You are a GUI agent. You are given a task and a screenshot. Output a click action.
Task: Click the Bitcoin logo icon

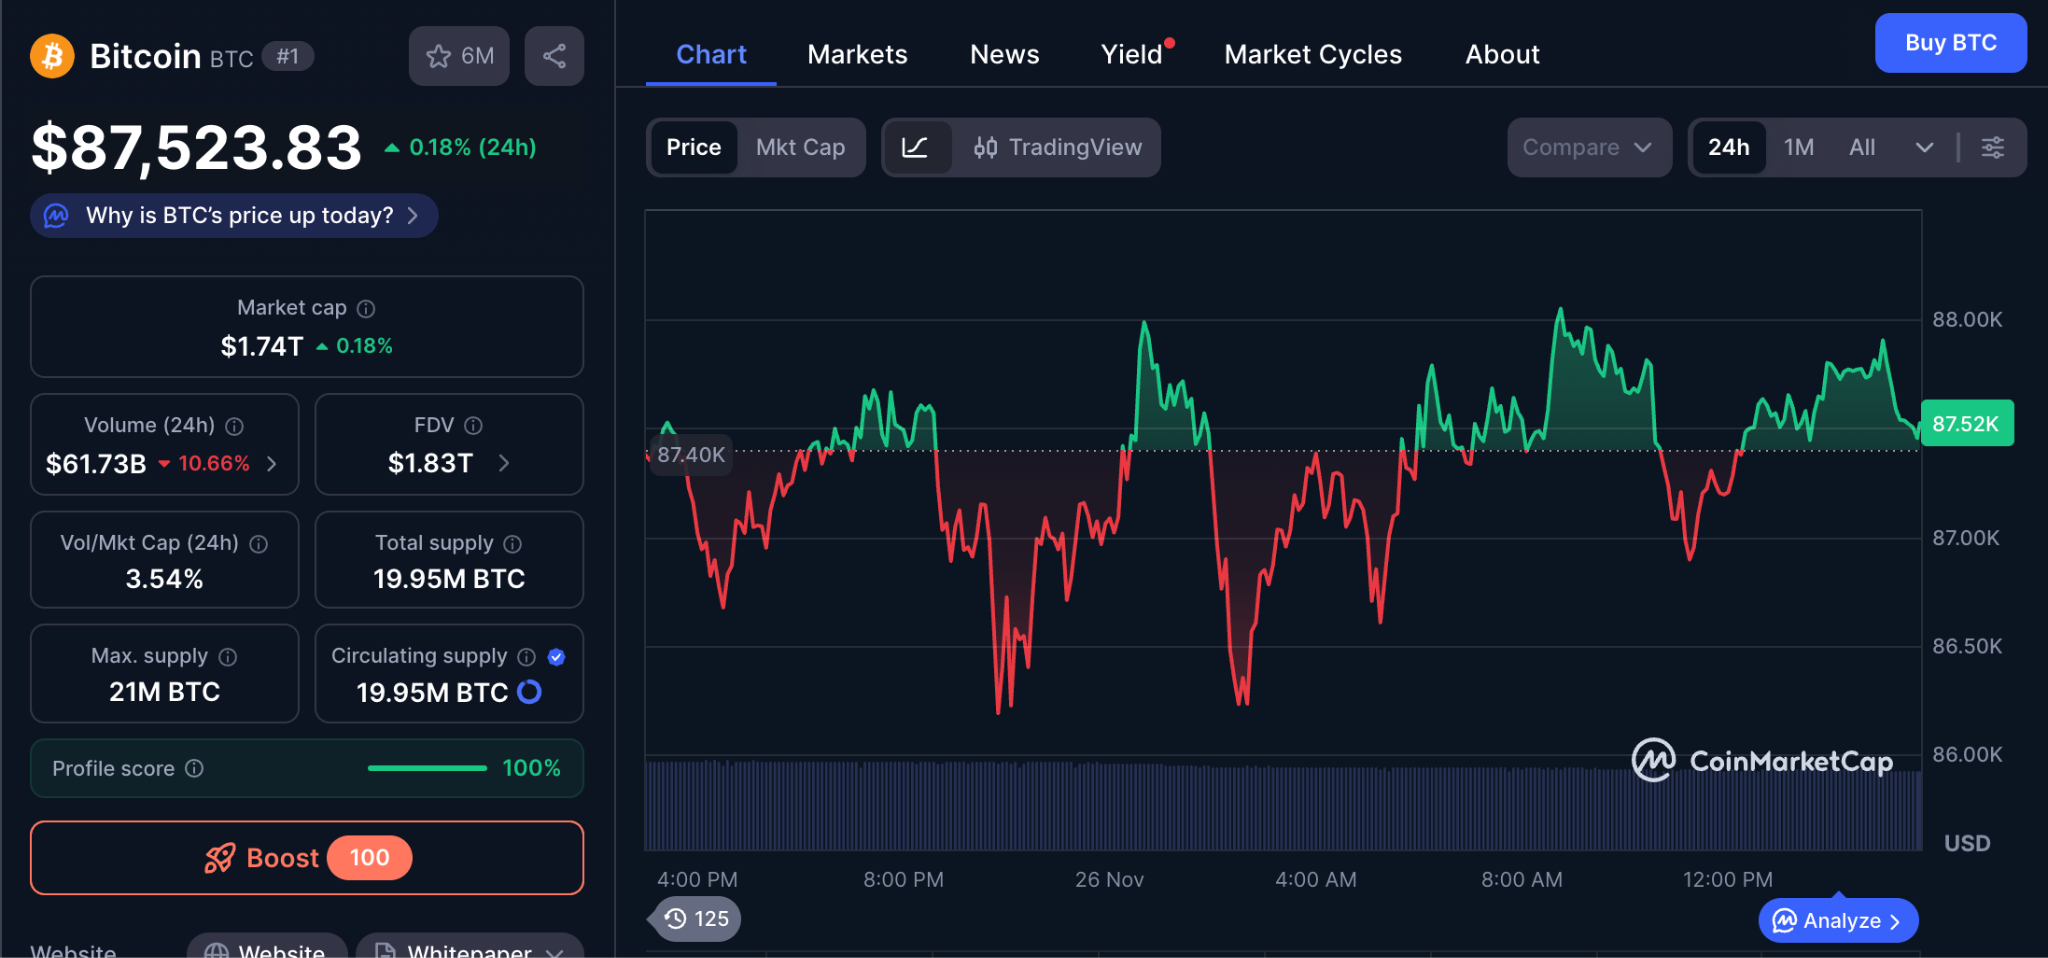pos(52,56)
